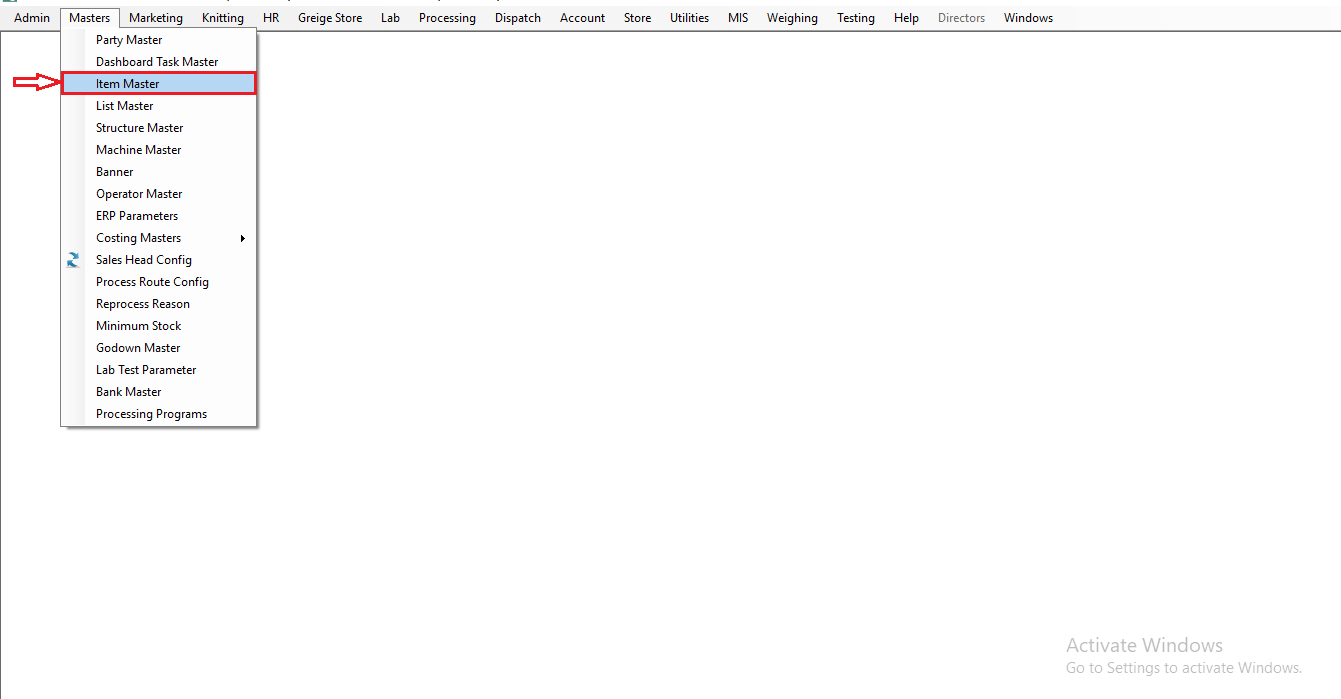The image size is (1341, 699).
Task: Open the Weighing menu
Action: pos(792,18)
